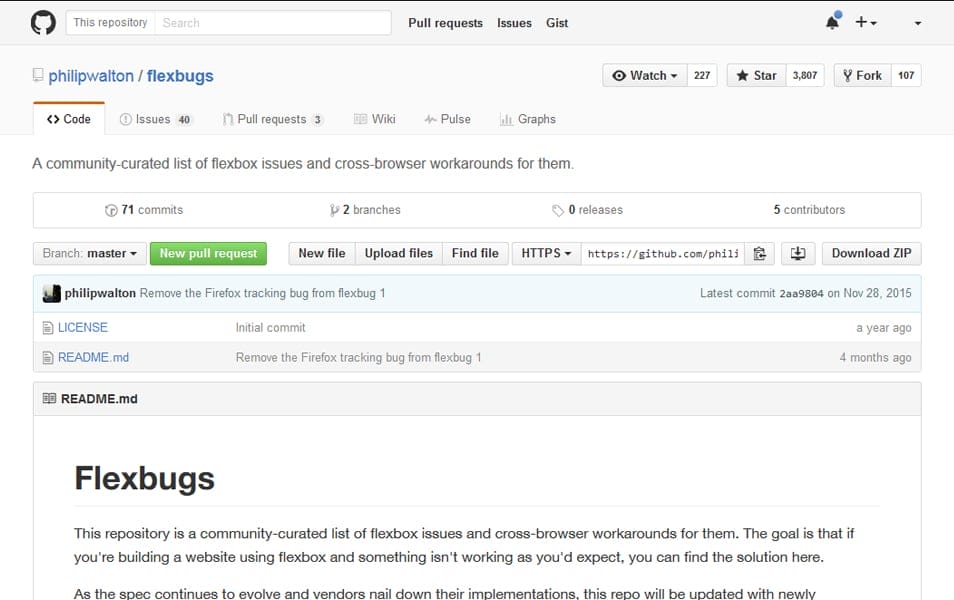Click the commits history clock icon
This screenshot has width=954, height=600.
tap(111, 210)
